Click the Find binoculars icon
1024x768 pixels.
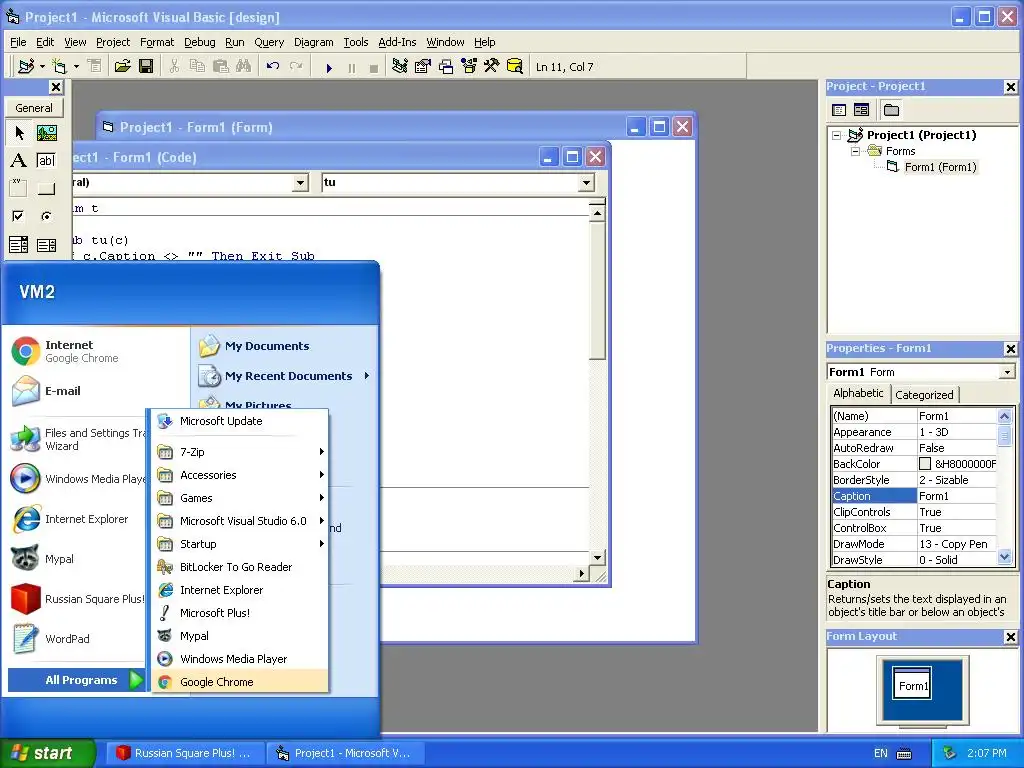244,66
